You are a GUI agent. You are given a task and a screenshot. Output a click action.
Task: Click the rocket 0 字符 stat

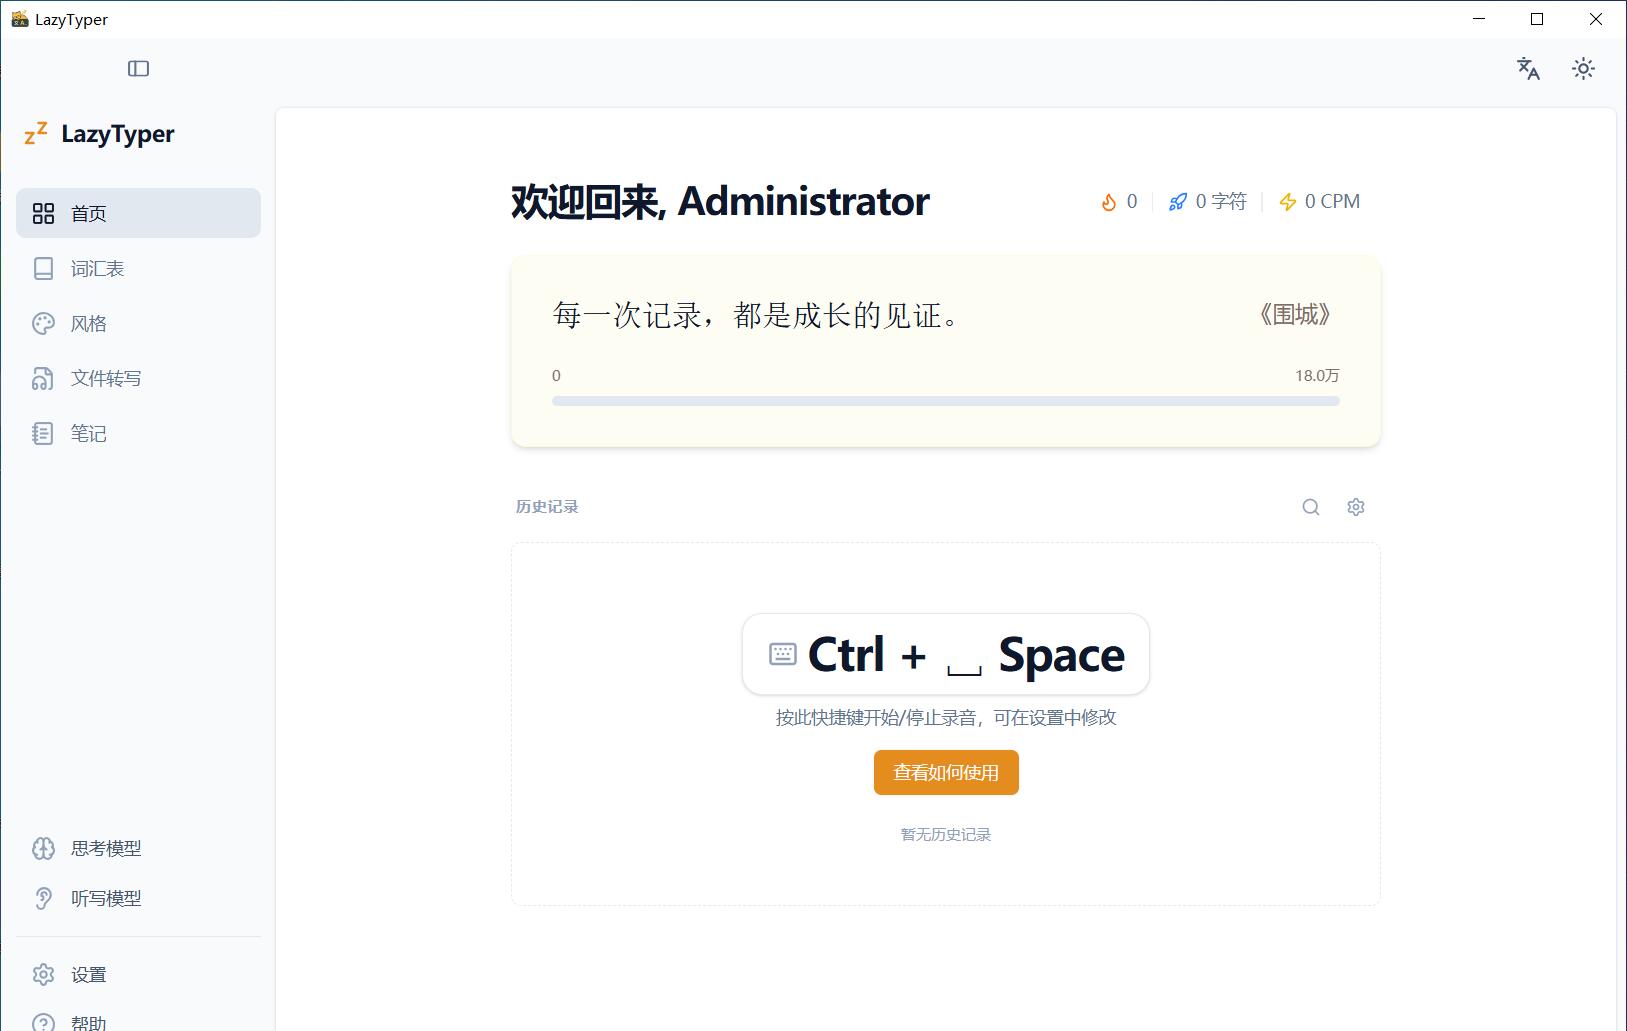[x=1208, y=201]
